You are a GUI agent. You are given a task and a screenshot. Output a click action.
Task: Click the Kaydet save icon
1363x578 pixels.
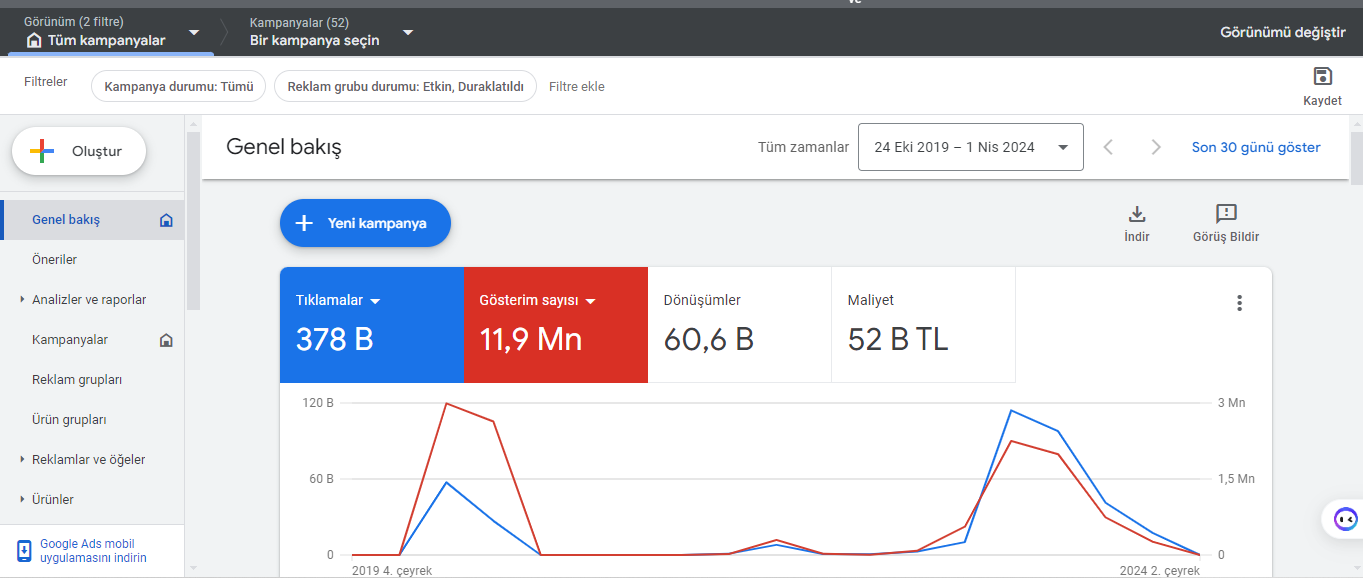(1322, 78)
